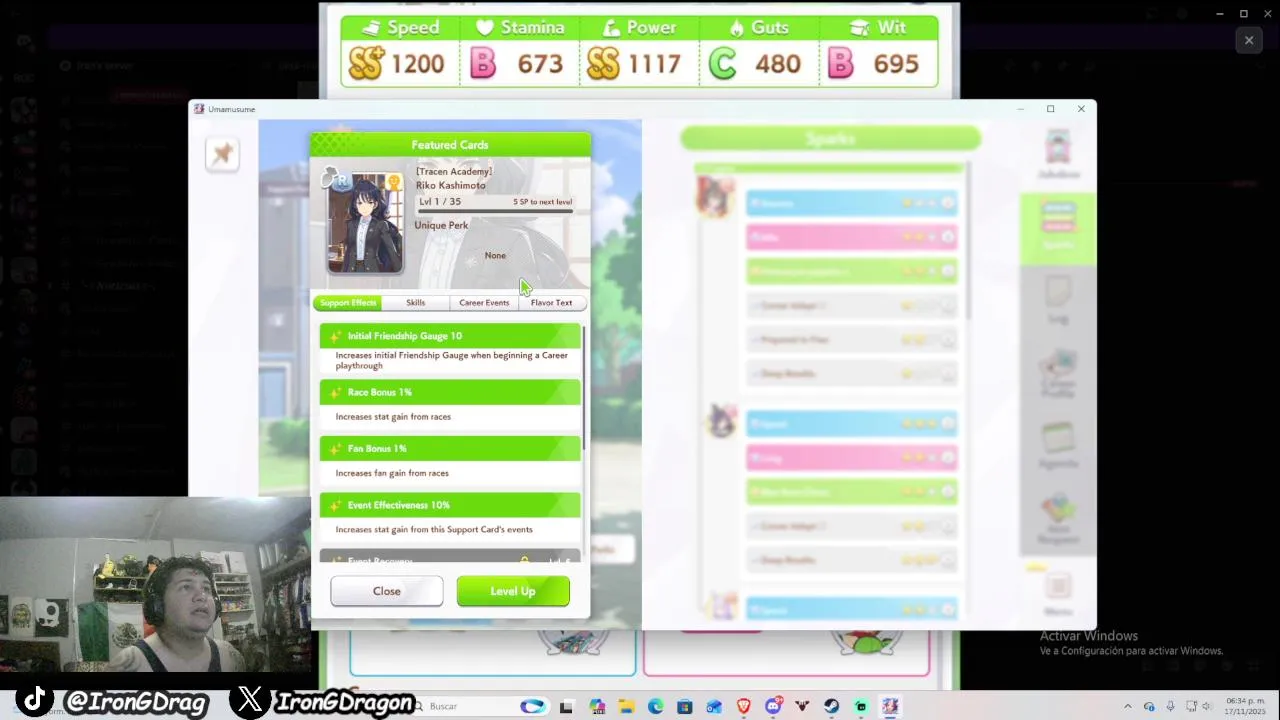
Task: Expand the system tray hidden icons chevron
Action: tap(1127, 707)
